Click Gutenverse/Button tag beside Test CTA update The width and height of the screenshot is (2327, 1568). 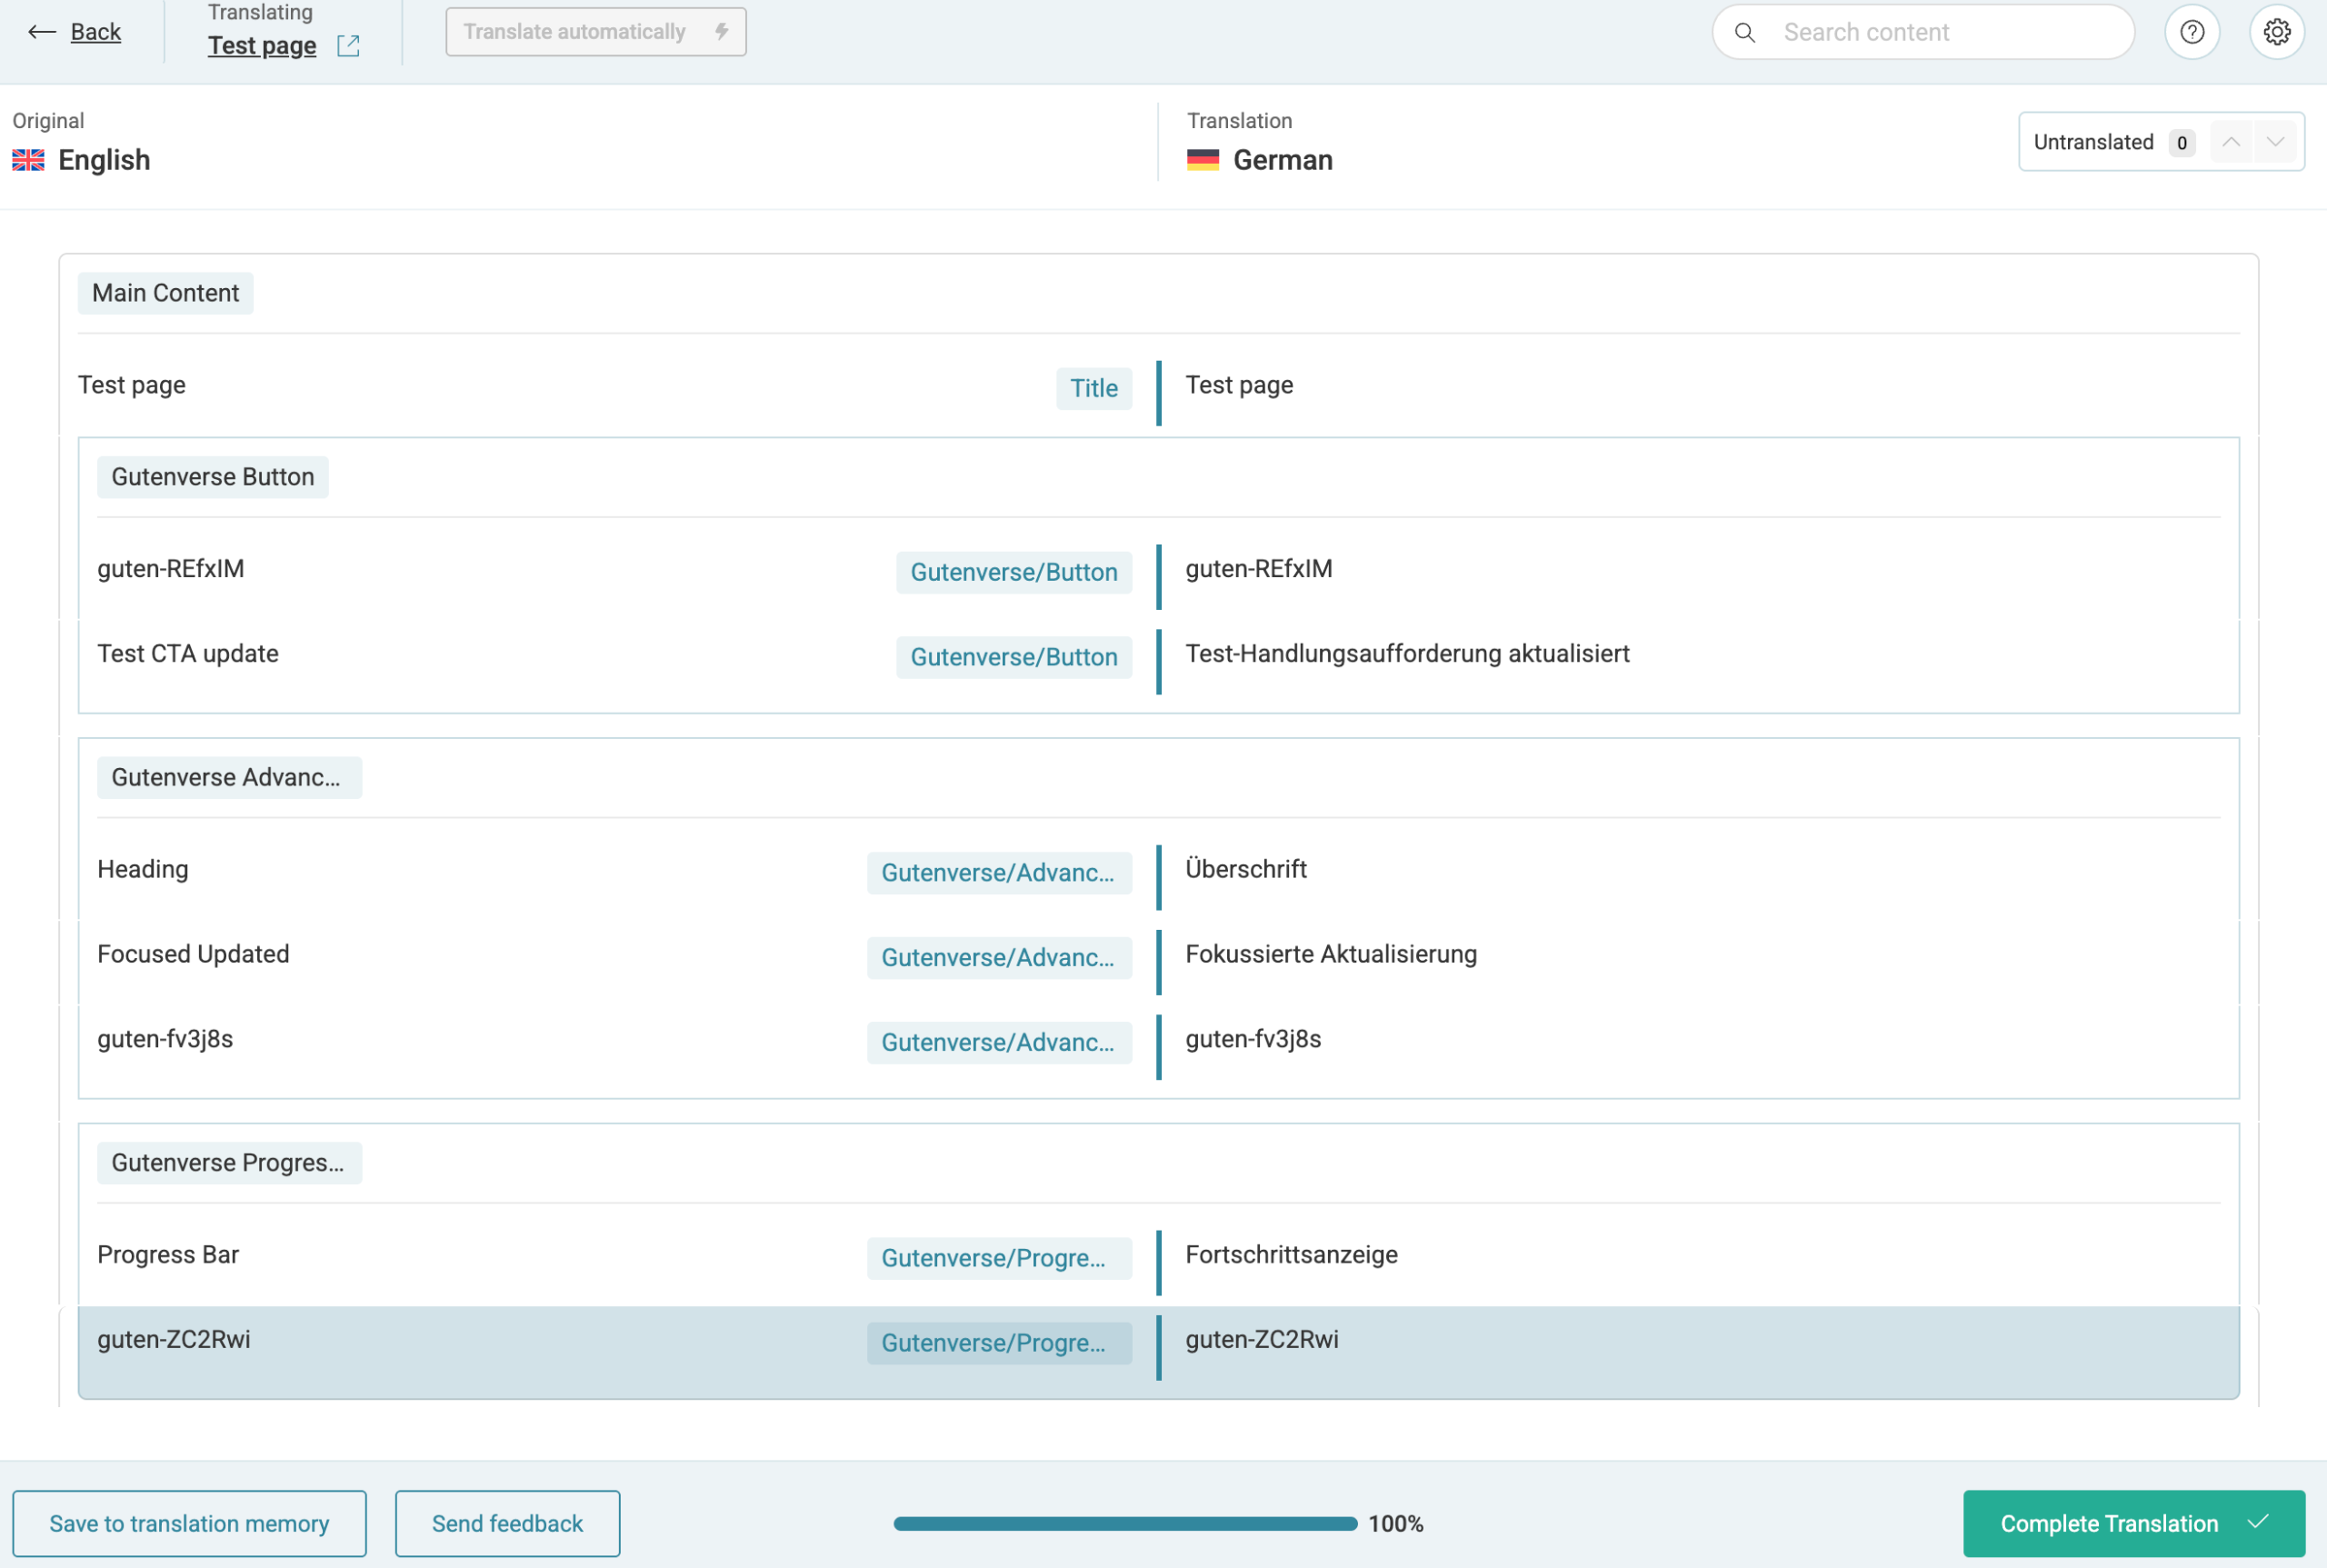pos(1014,657)
